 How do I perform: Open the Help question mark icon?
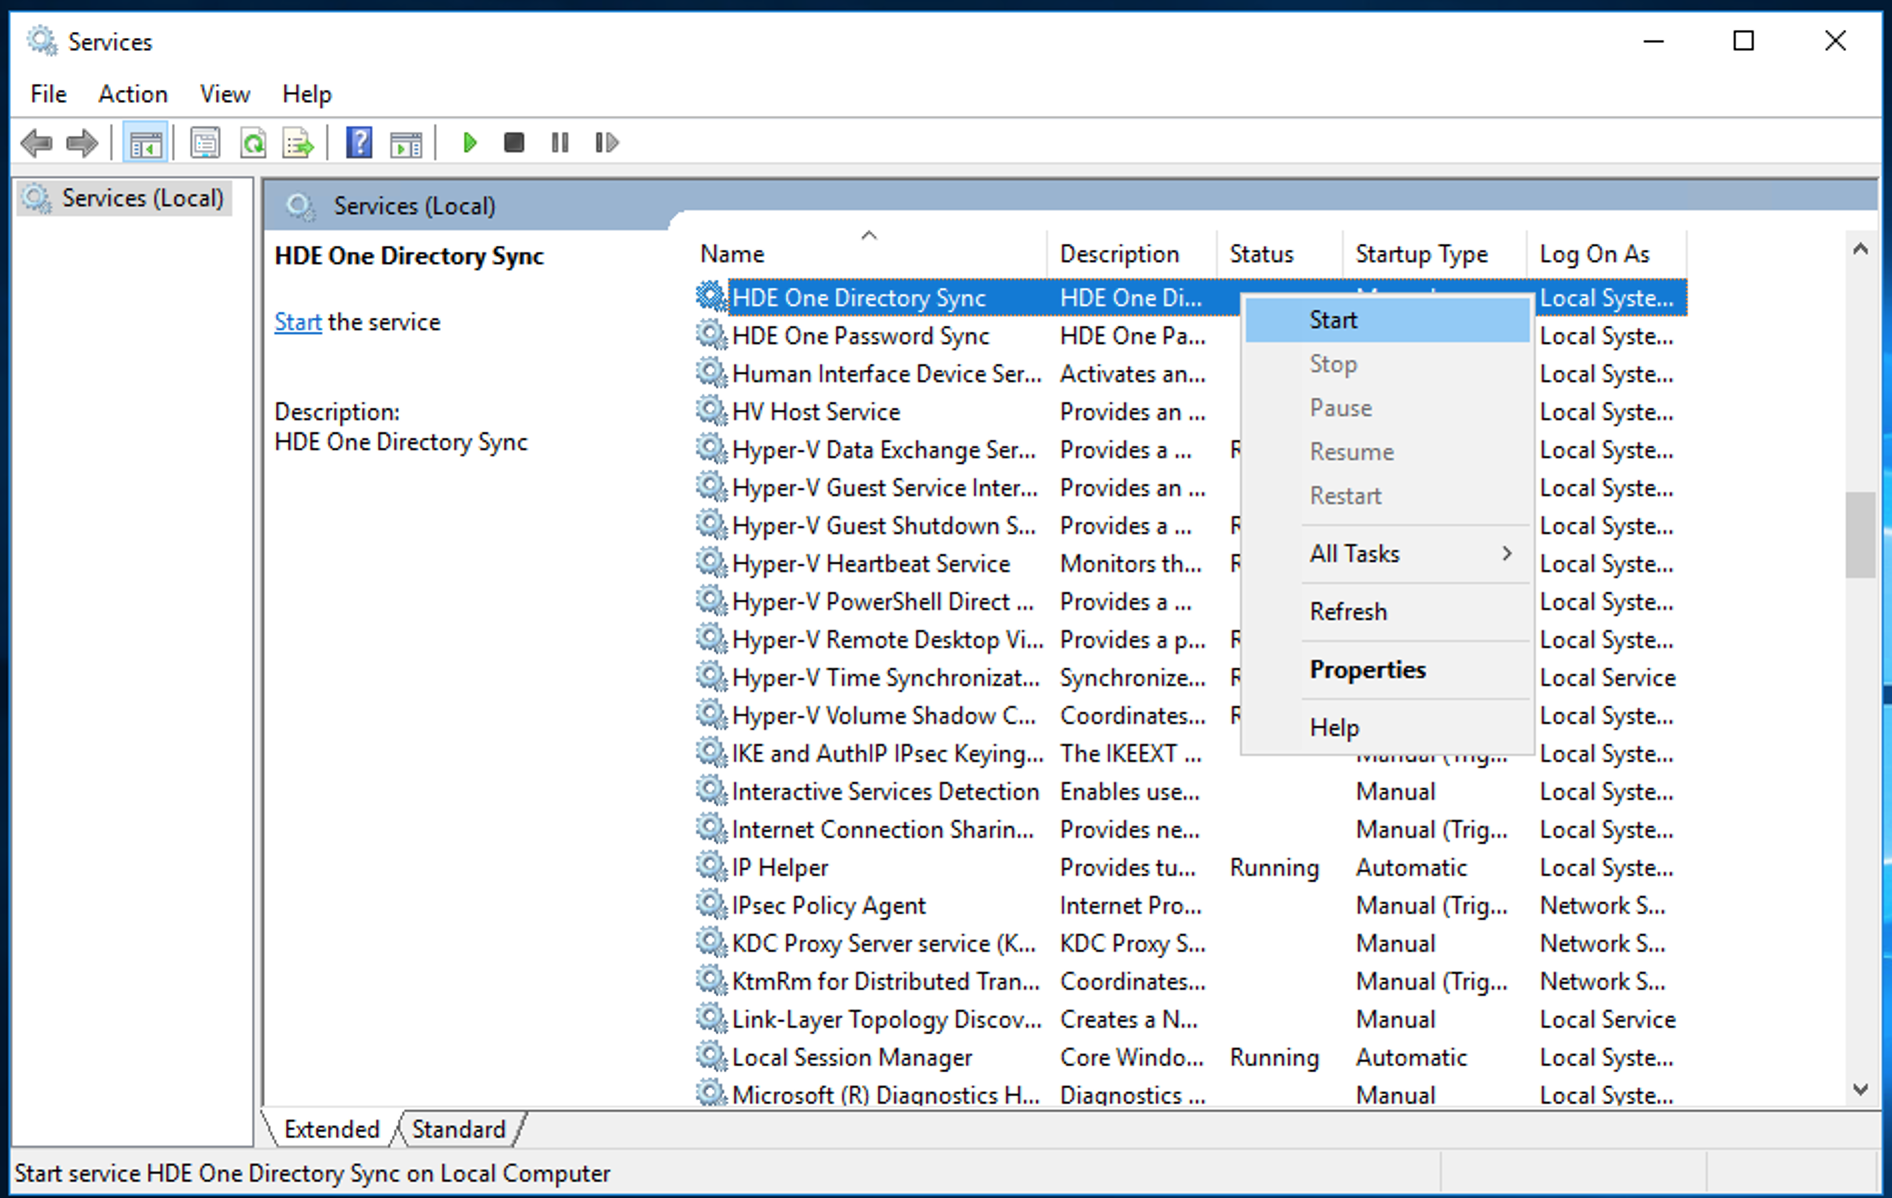click(359, 143)
